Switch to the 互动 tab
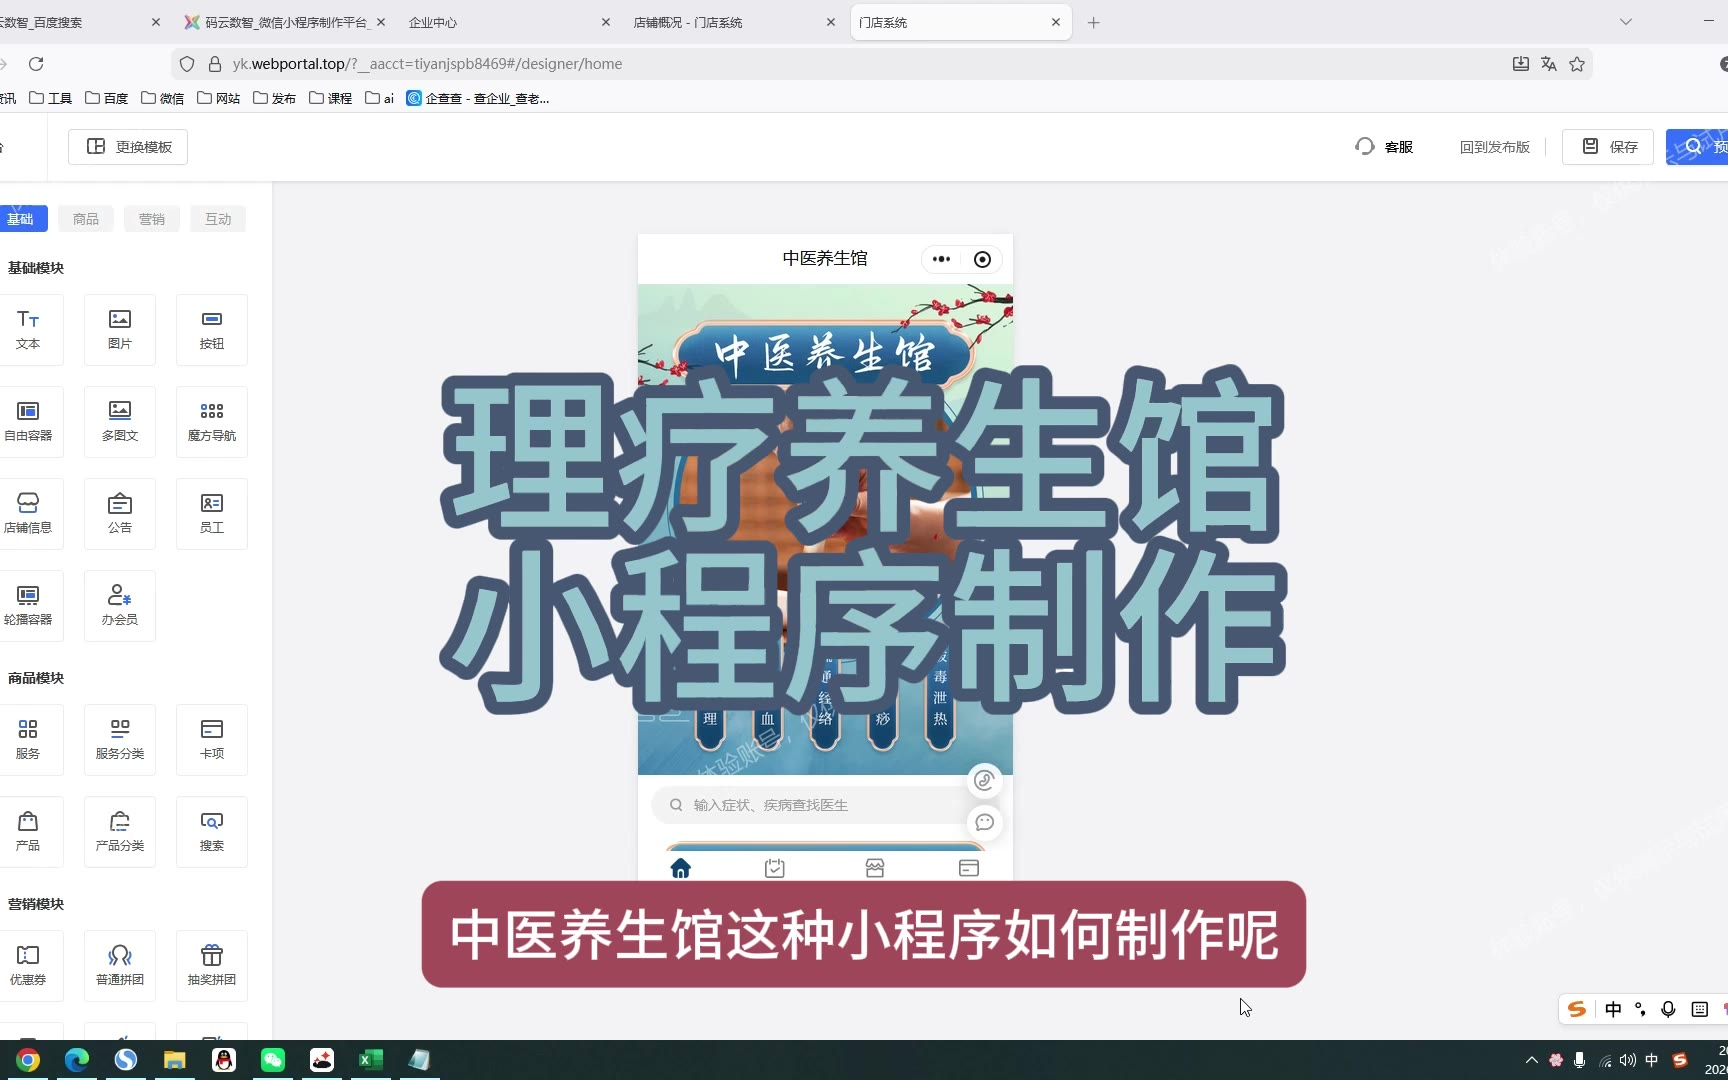This screenshot has height=1080, width=1728. (218, 219)
